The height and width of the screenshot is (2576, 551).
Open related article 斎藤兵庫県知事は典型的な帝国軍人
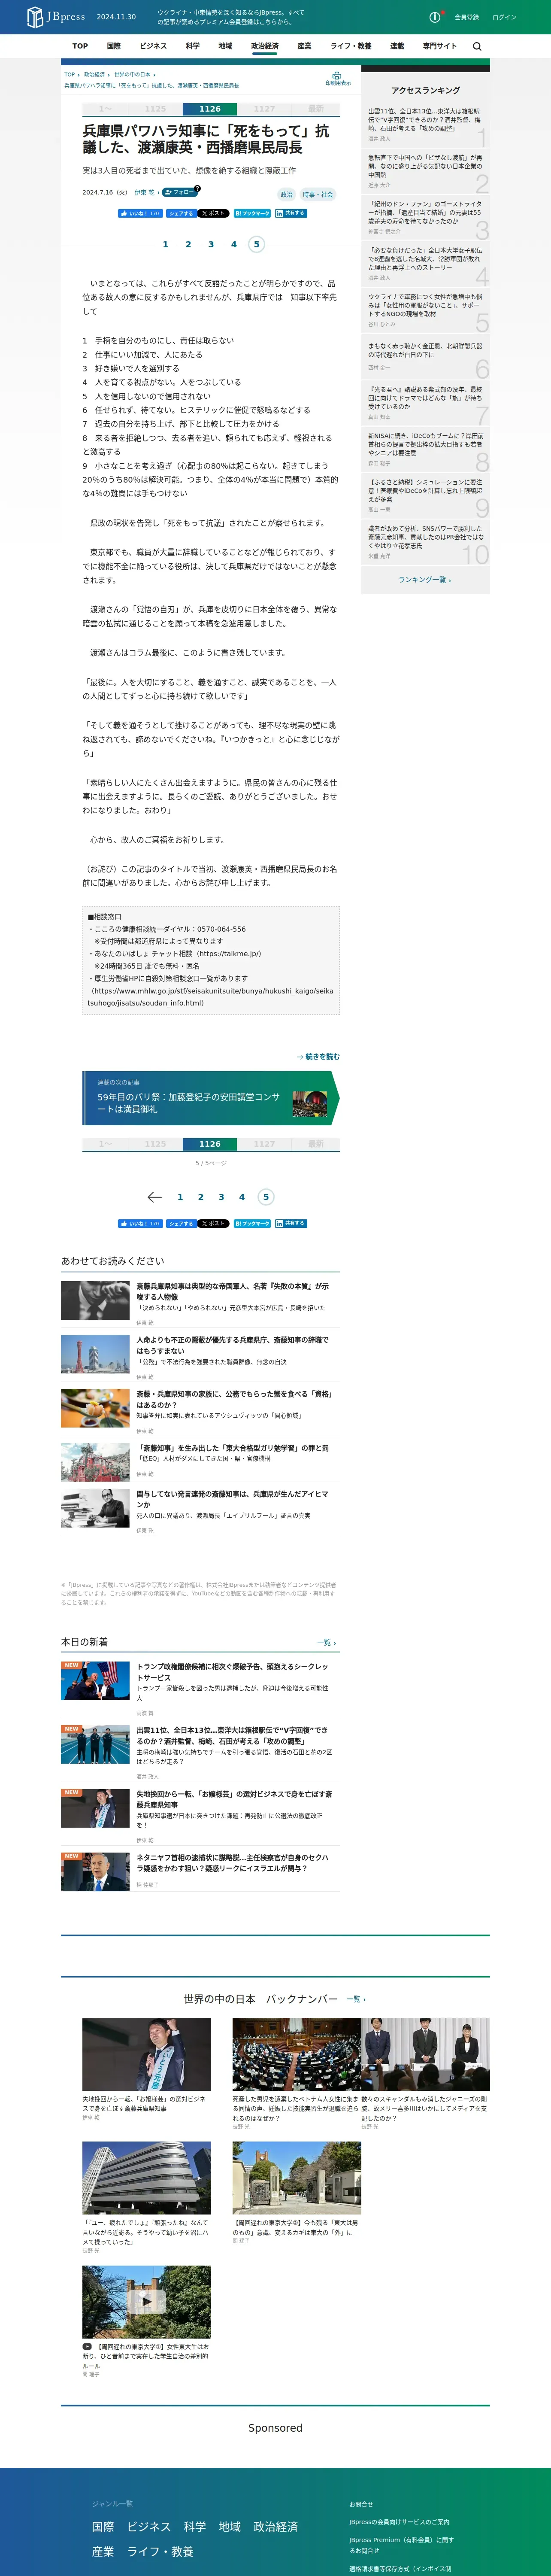(232, 1291)
